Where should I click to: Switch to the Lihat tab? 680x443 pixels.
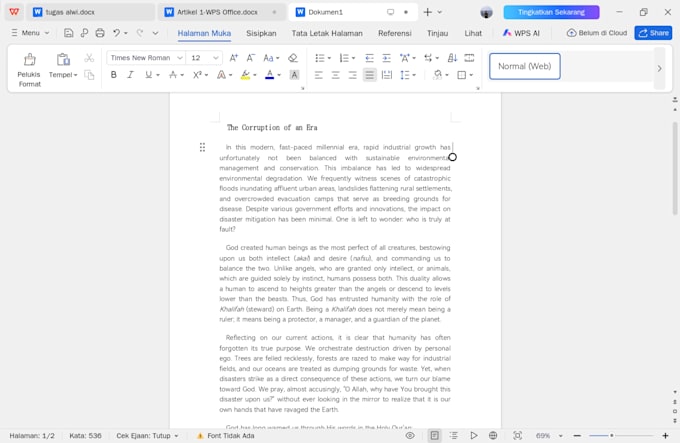pyautogui.click(x=473, y=33)
